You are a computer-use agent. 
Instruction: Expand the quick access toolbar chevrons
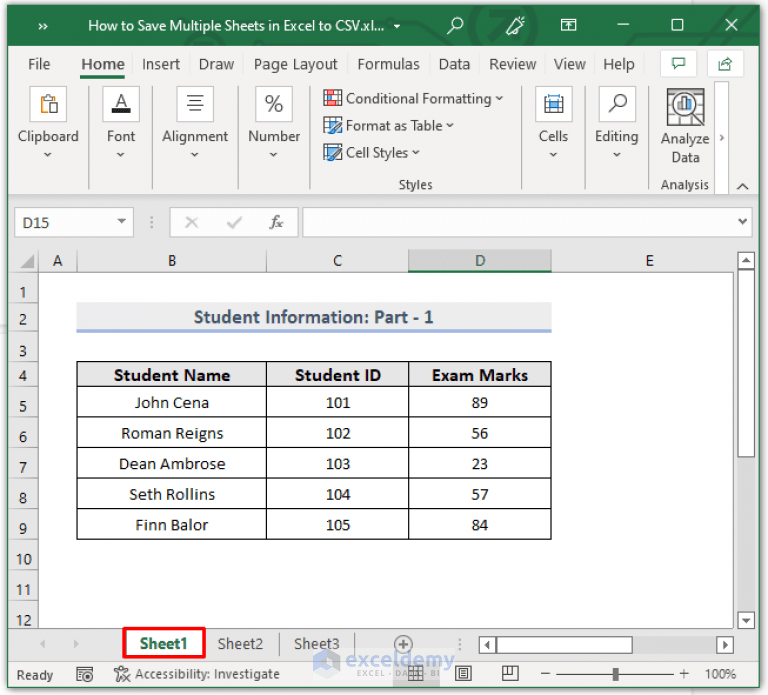(43, 26)
